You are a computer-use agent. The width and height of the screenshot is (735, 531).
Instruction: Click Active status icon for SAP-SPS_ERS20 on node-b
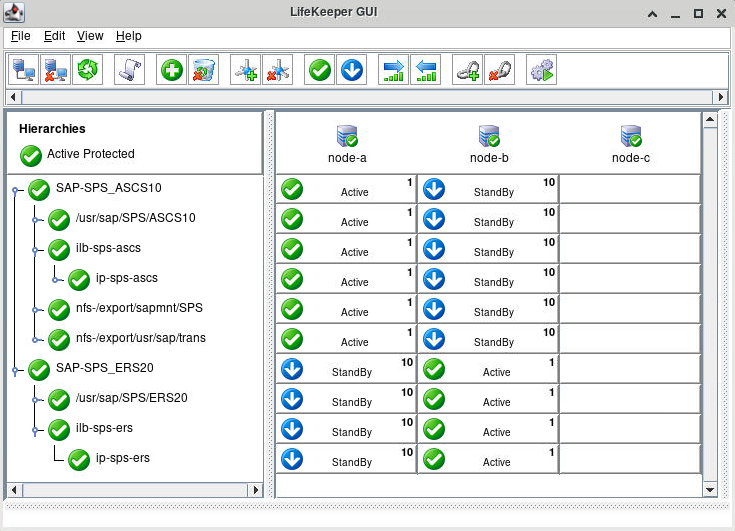coord(434,369)
